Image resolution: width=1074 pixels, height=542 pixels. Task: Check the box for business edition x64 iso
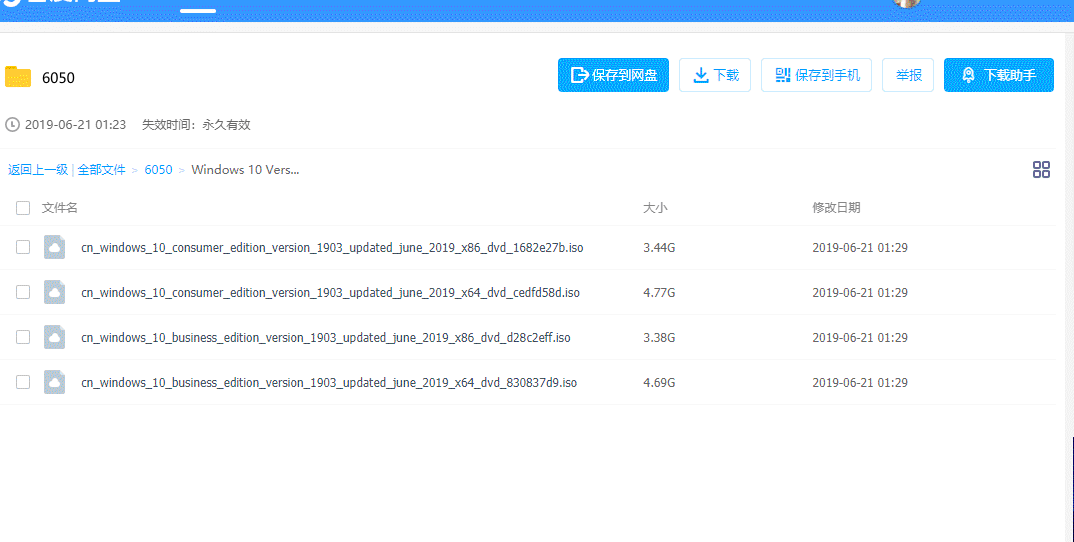tap(23, 382)
